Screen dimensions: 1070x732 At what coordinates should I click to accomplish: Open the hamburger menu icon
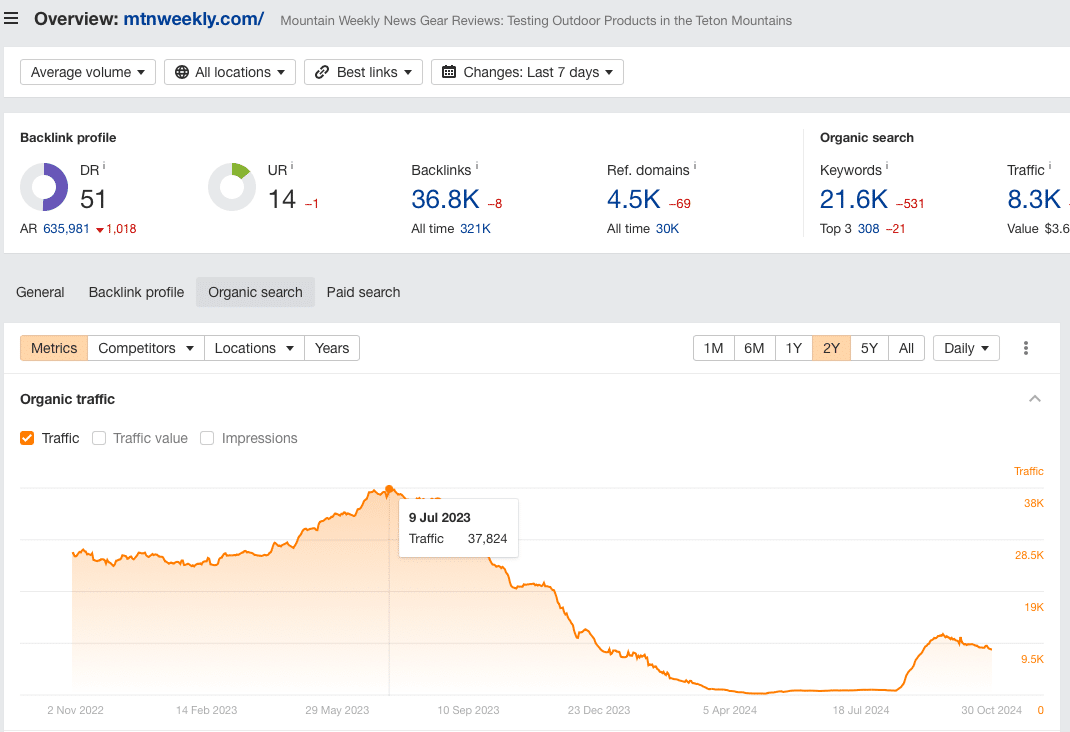[x=11, y=18]
